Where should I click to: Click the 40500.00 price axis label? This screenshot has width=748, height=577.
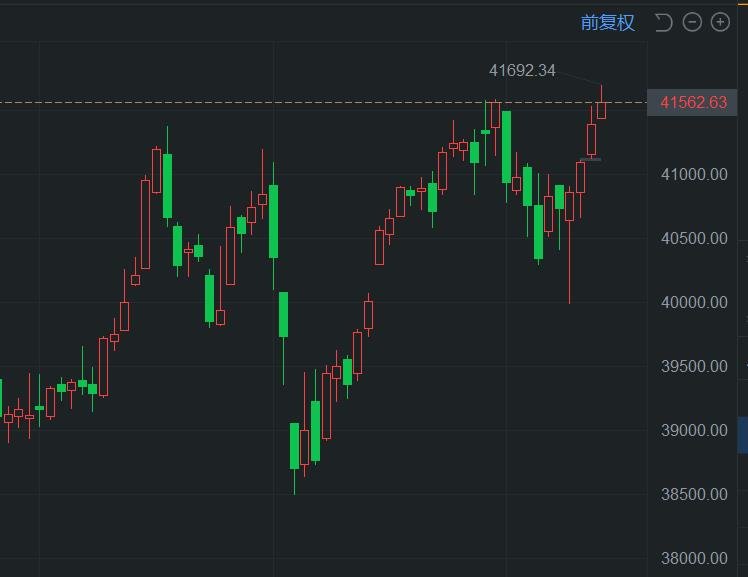(x=693, y=238)
